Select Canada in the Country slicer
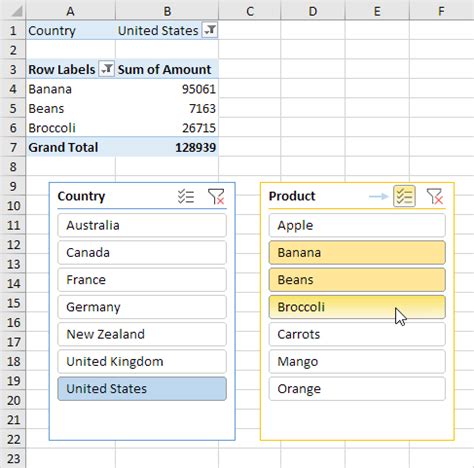The width and height of the screenshot is (474, 468). coord(142,253)
